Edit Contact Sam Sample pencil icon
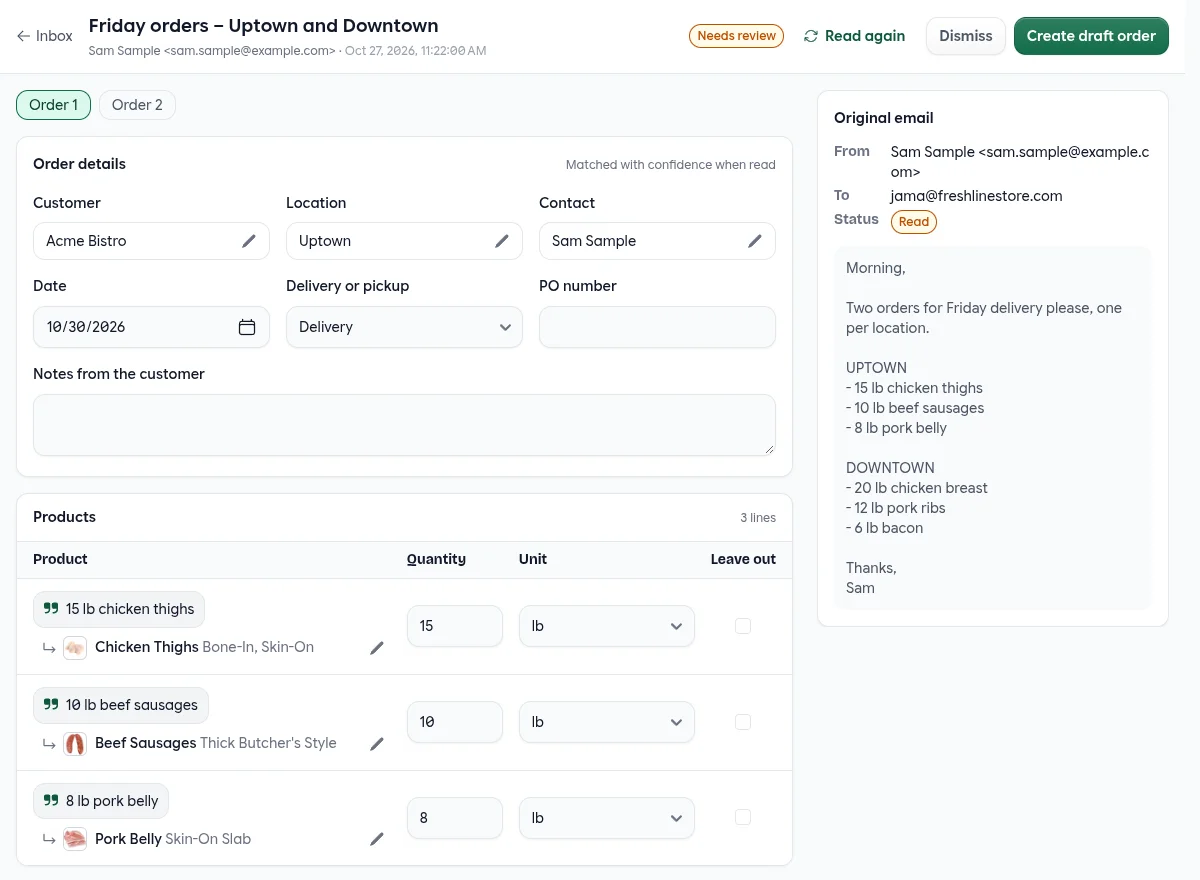1200x880 pixels. (x=755, y=241)
